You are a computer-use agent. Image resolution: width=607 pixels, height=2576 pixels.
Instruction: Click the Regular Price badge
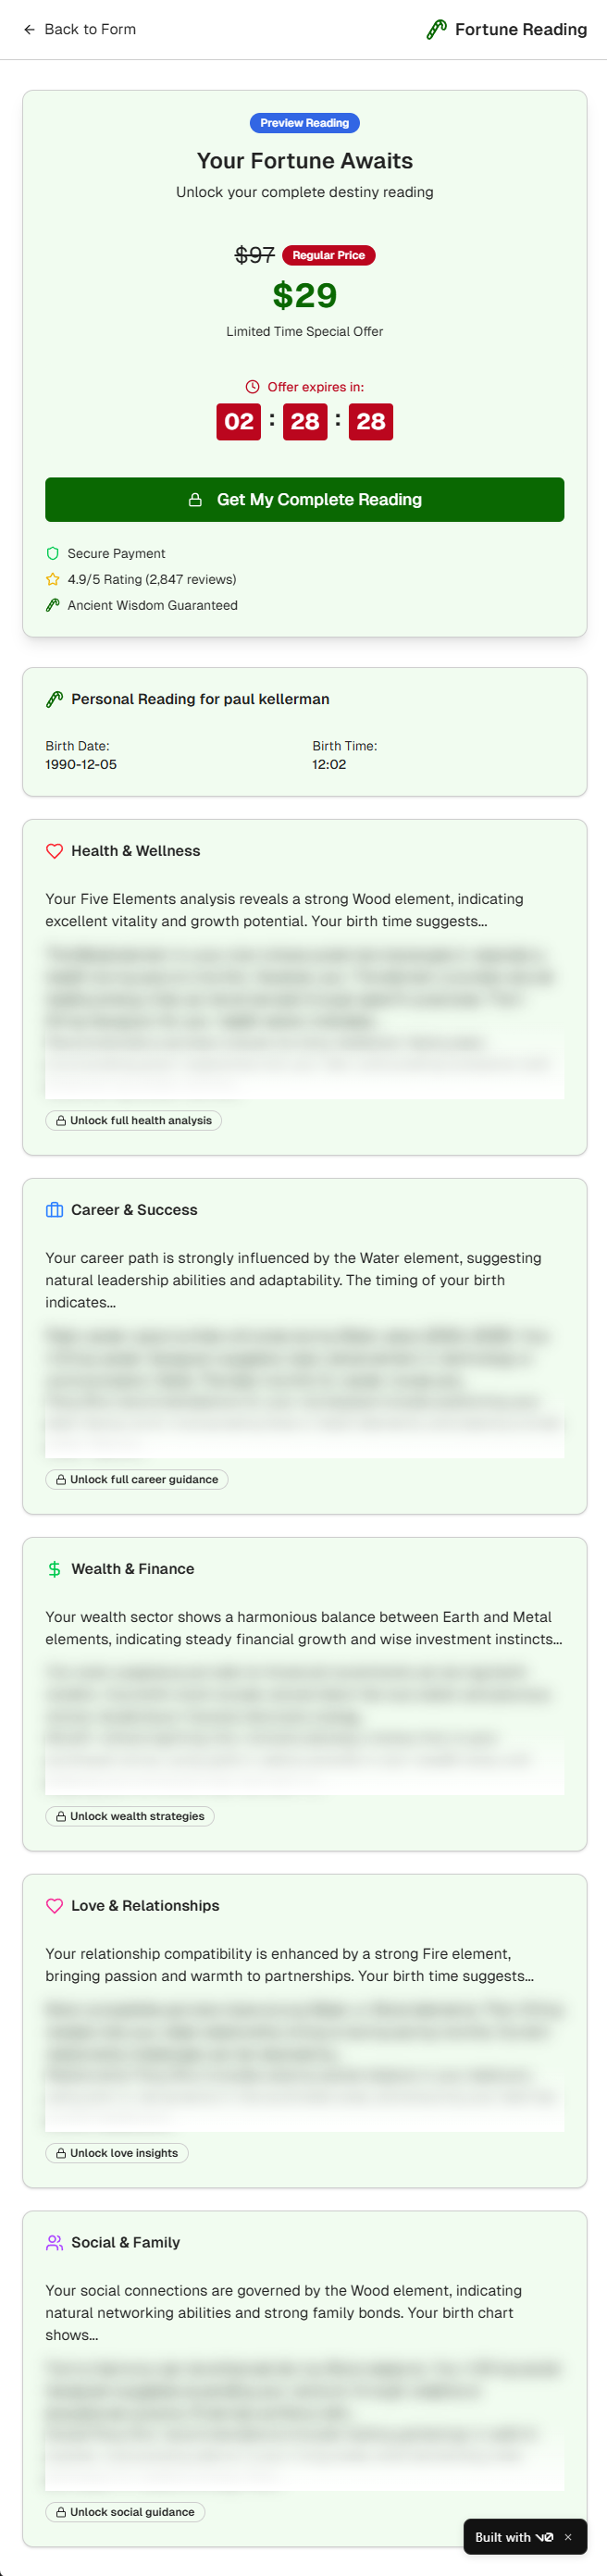328,255
